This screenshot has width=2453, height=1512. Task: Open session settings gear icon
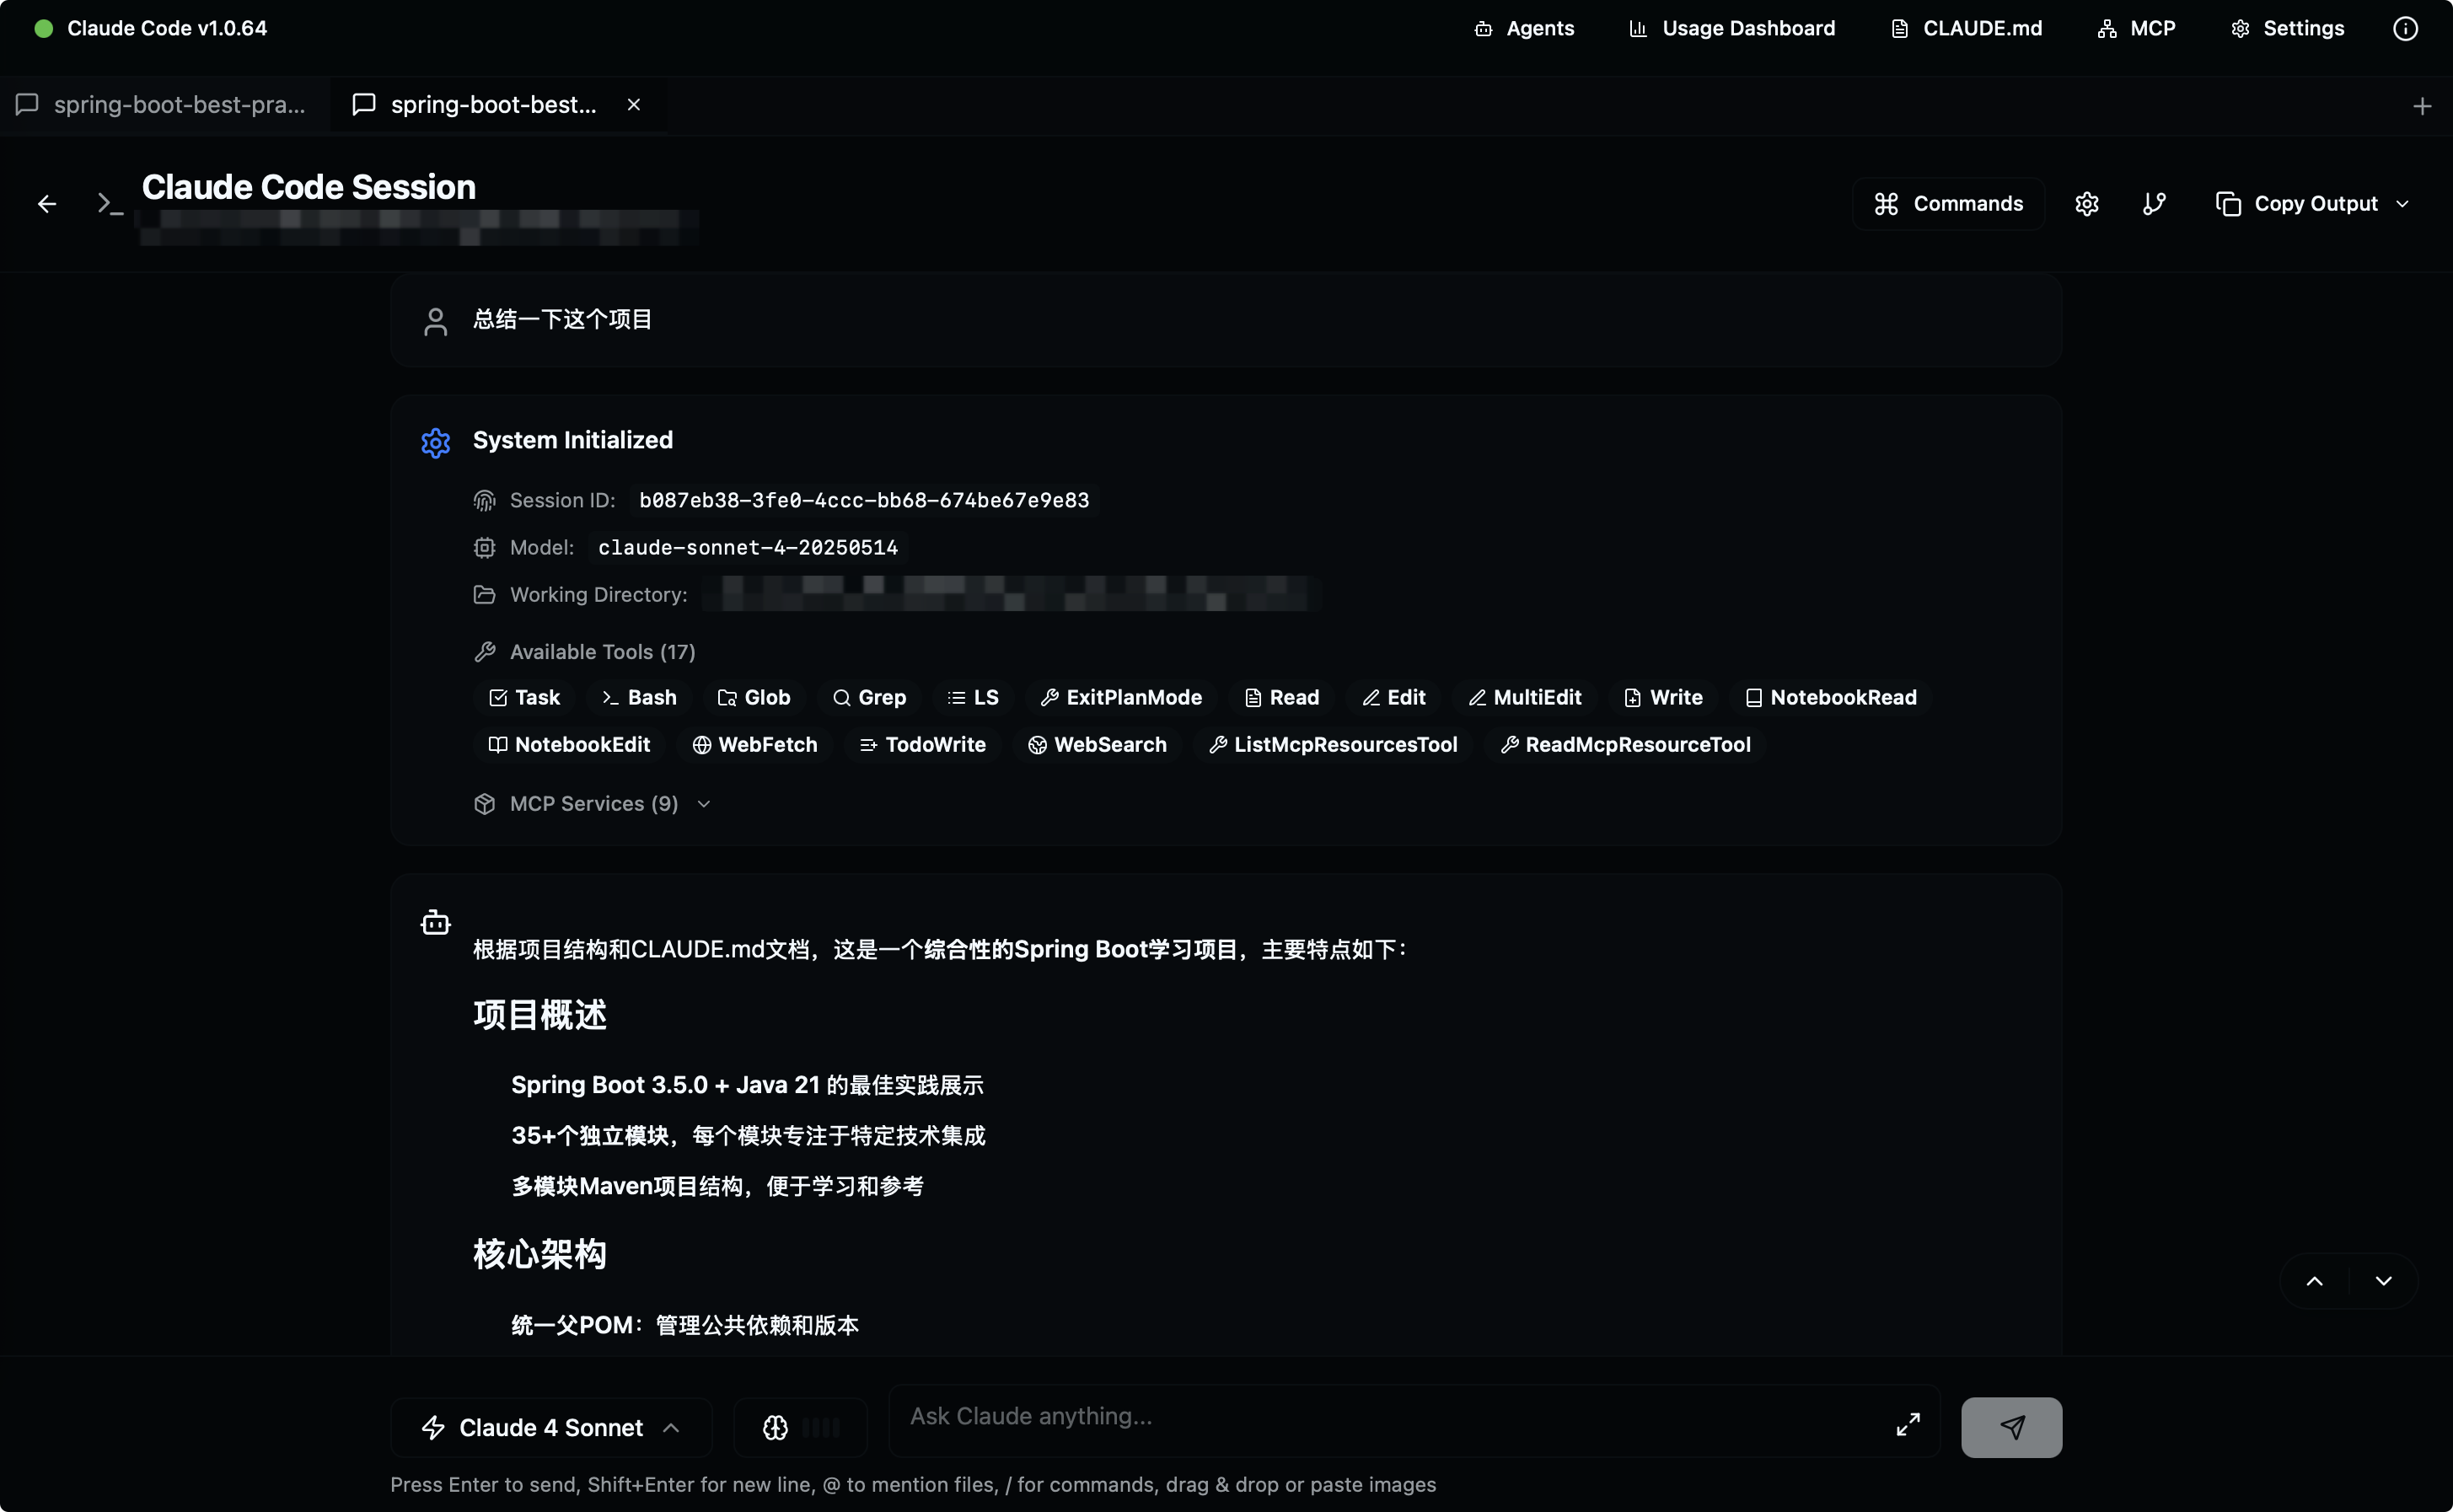[2086, 204]
